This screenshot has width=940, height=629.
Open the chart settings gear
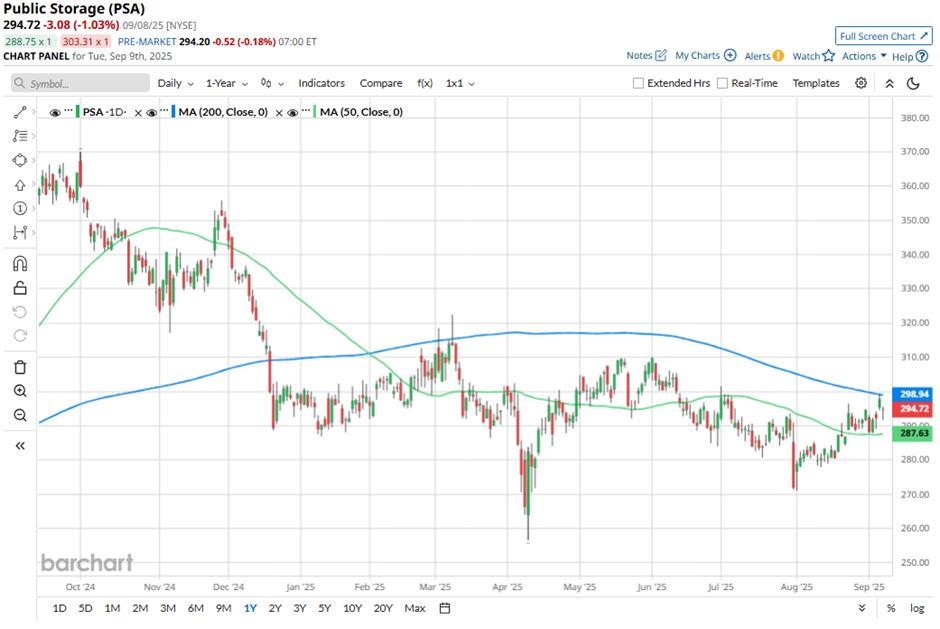(x=861, y=83)
